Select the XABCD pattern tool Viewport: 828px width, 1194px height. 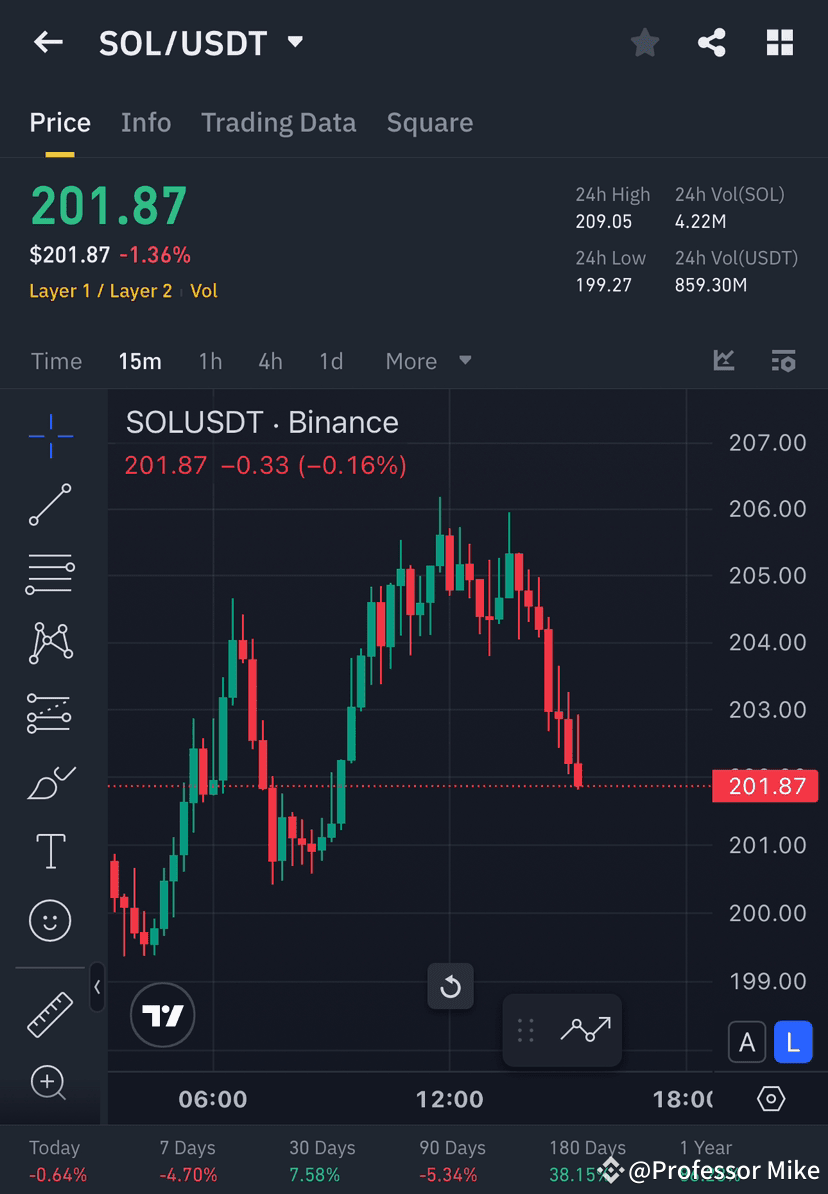pos(50,643)
